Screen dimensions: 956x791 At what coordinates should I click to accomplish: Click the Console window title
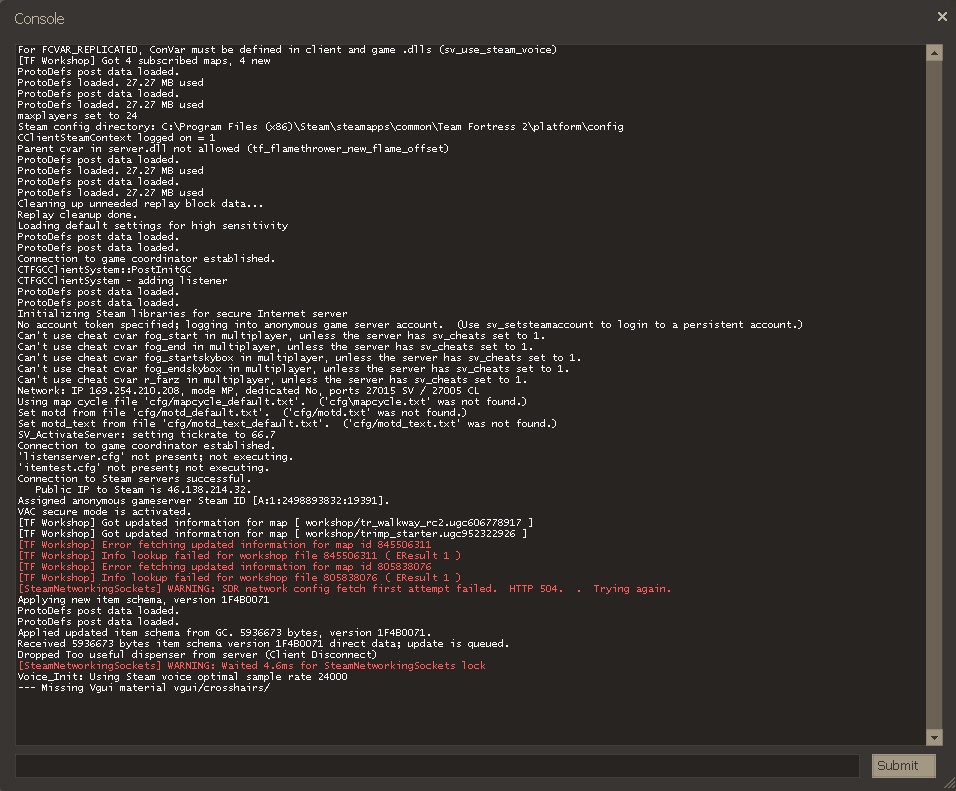[x=39, y=19]
